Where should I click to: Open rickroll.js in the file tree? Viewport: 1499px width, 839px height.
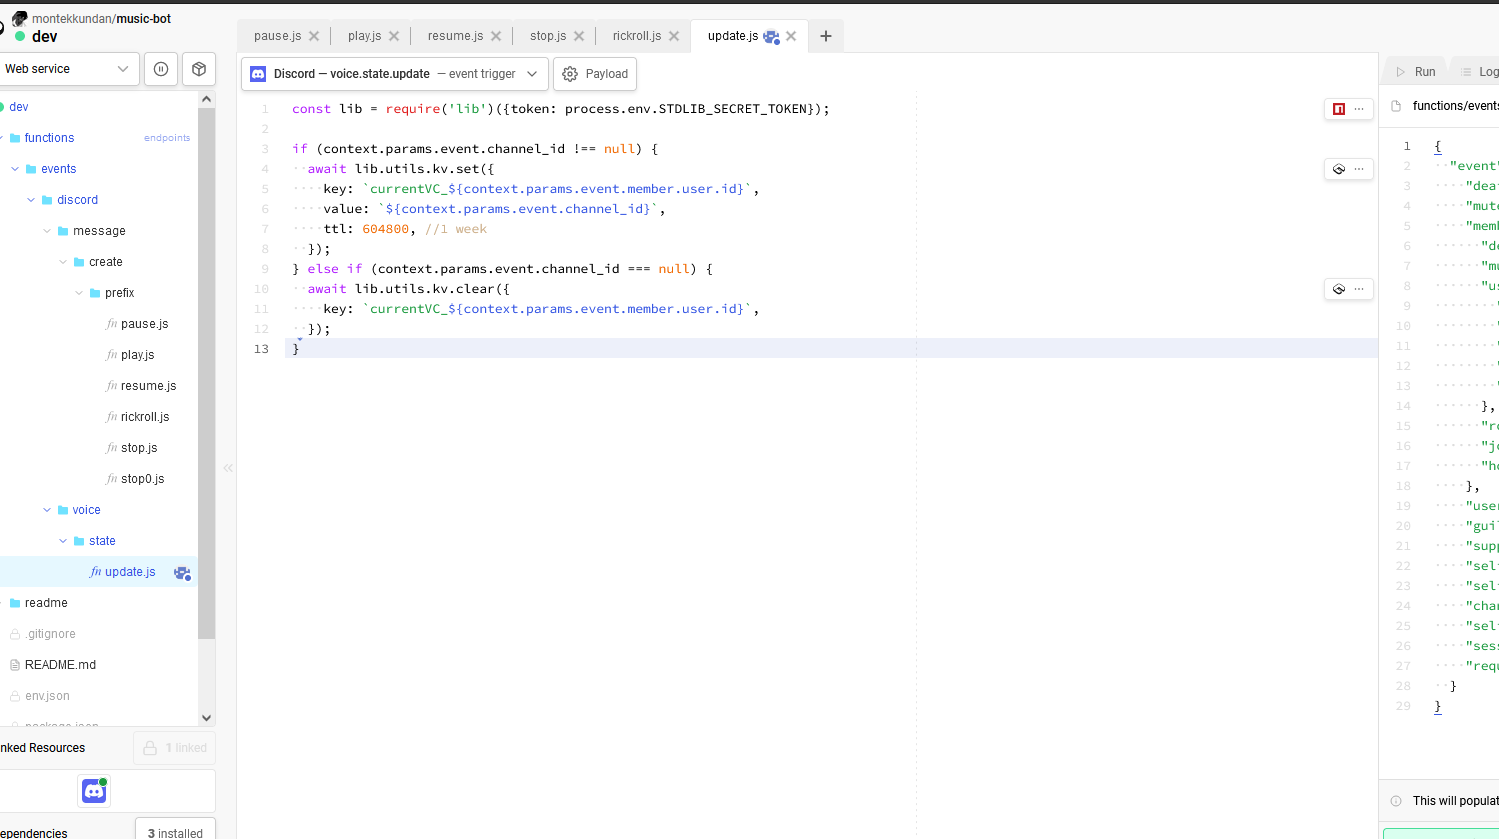tap(145, 417)
